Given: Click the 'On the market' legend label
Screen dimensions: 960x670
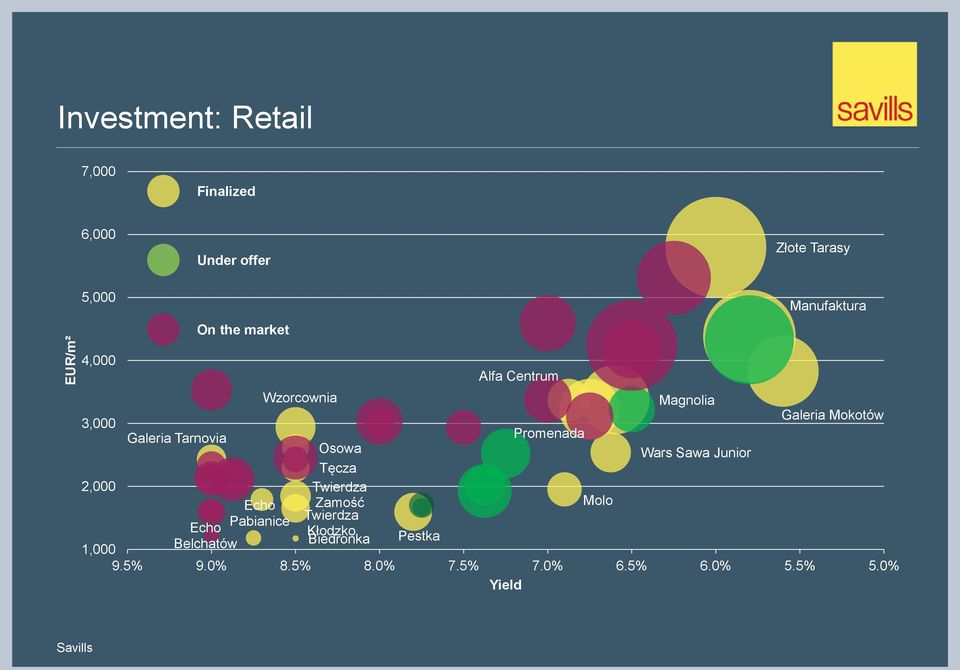Looking at the screenshot, I should (x=242, y=329).
